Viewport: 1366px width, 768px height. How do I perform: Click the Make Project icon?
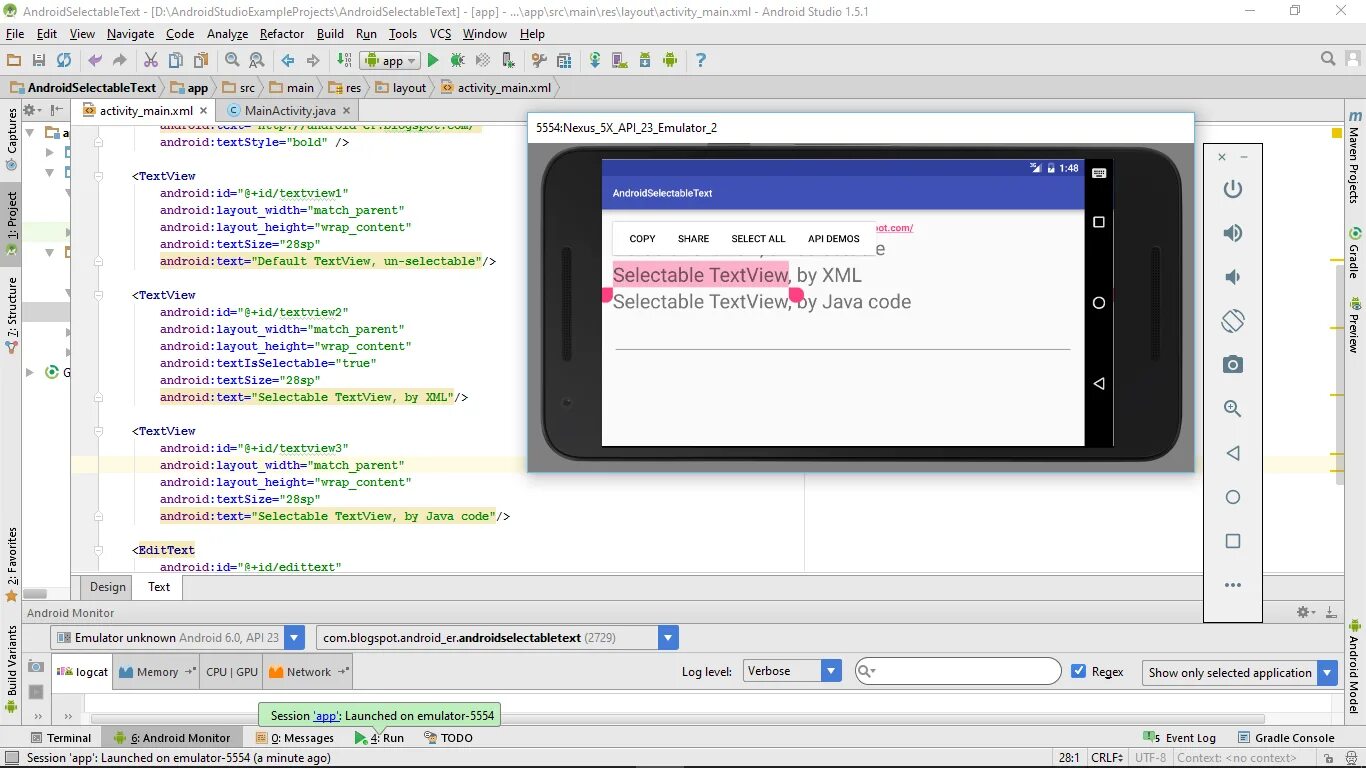coord(343,60)
